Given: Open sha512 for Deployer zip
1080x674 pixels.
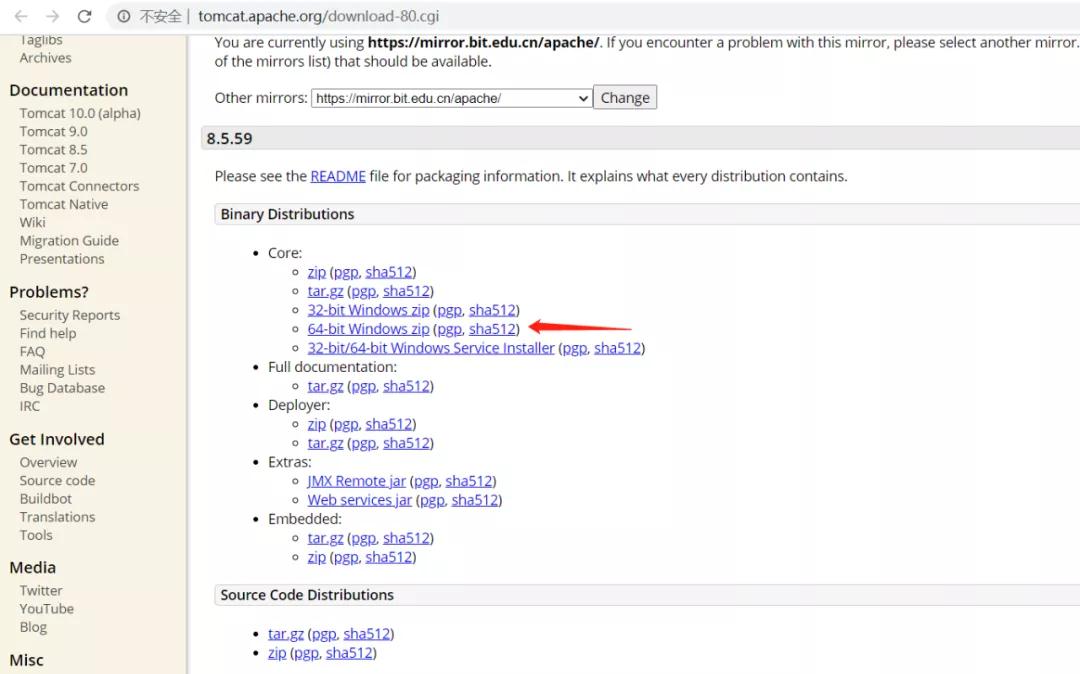Looking at the screenshot, I should tap(389, 424).
